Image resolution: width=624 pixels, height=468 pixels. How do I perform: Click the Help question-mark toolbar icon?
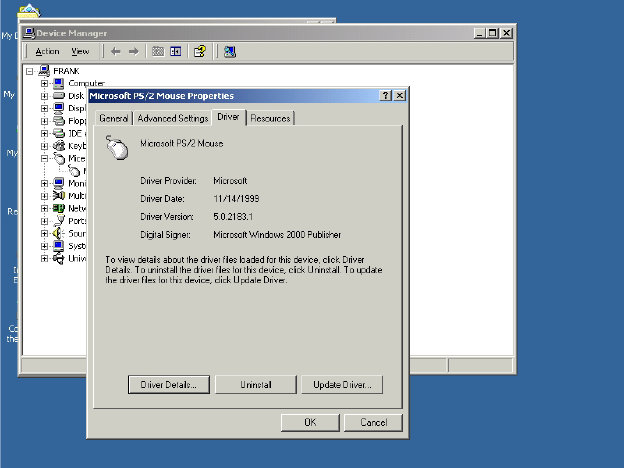200,51
